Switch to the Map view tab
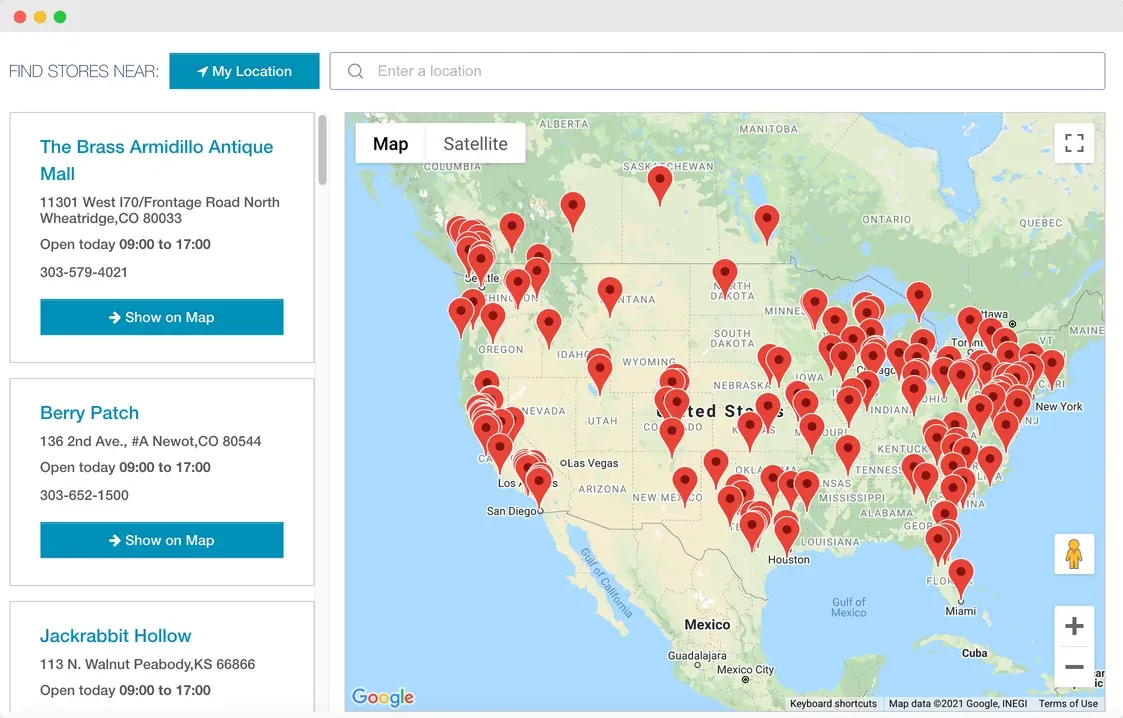Image resolution: width=1123 pixels, height=718 pixels. coord(389,143)
